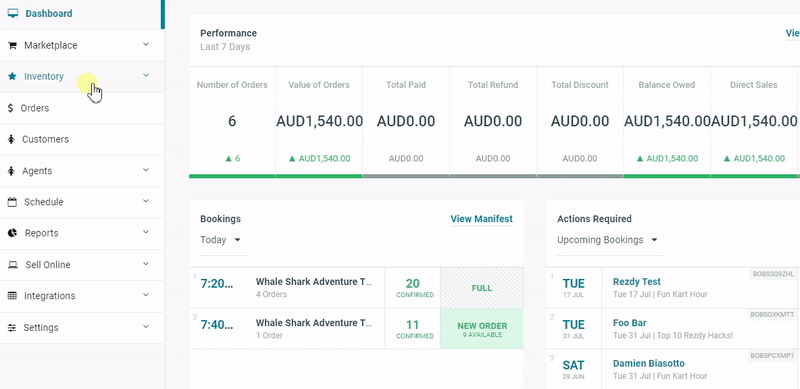This screenshot has height=389, width=800.
Task: Click the Schedule calendar icon
Action: [x=12, y=202]
